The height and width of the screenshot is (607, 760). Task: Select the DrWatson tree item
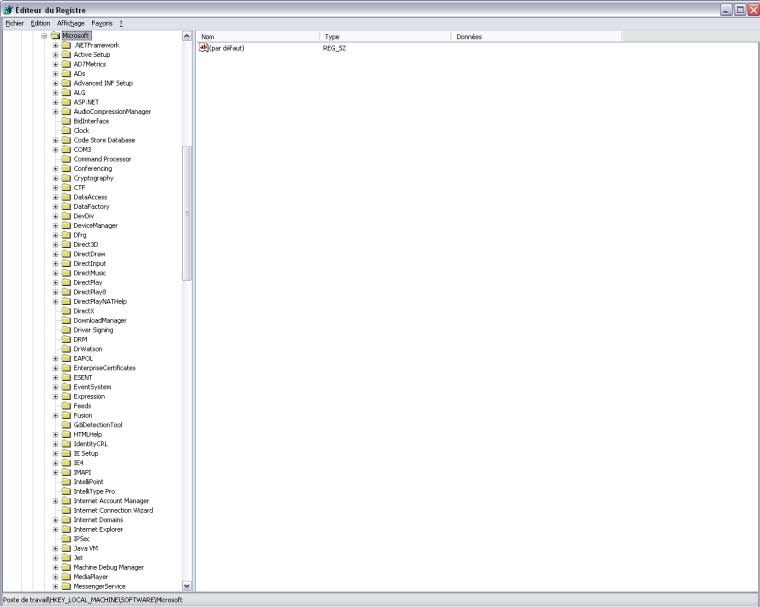coord(88,349)
